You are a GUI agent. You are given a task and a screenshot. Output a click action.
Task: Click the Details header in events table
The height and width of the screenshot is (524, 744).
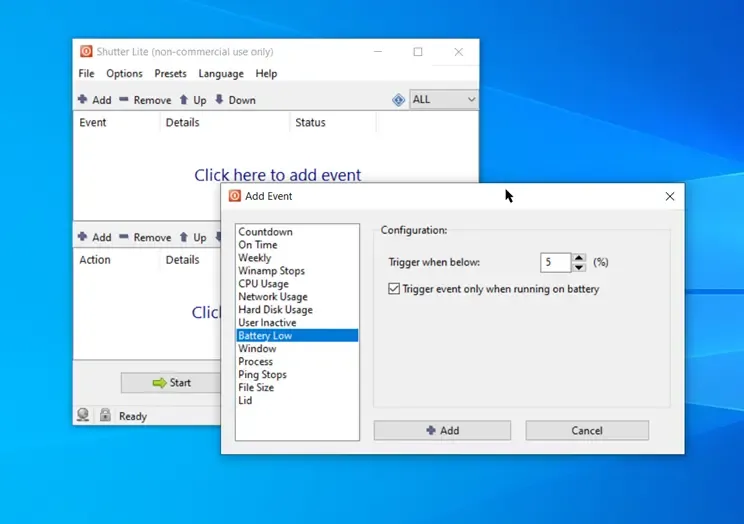(x=224, y=122)
